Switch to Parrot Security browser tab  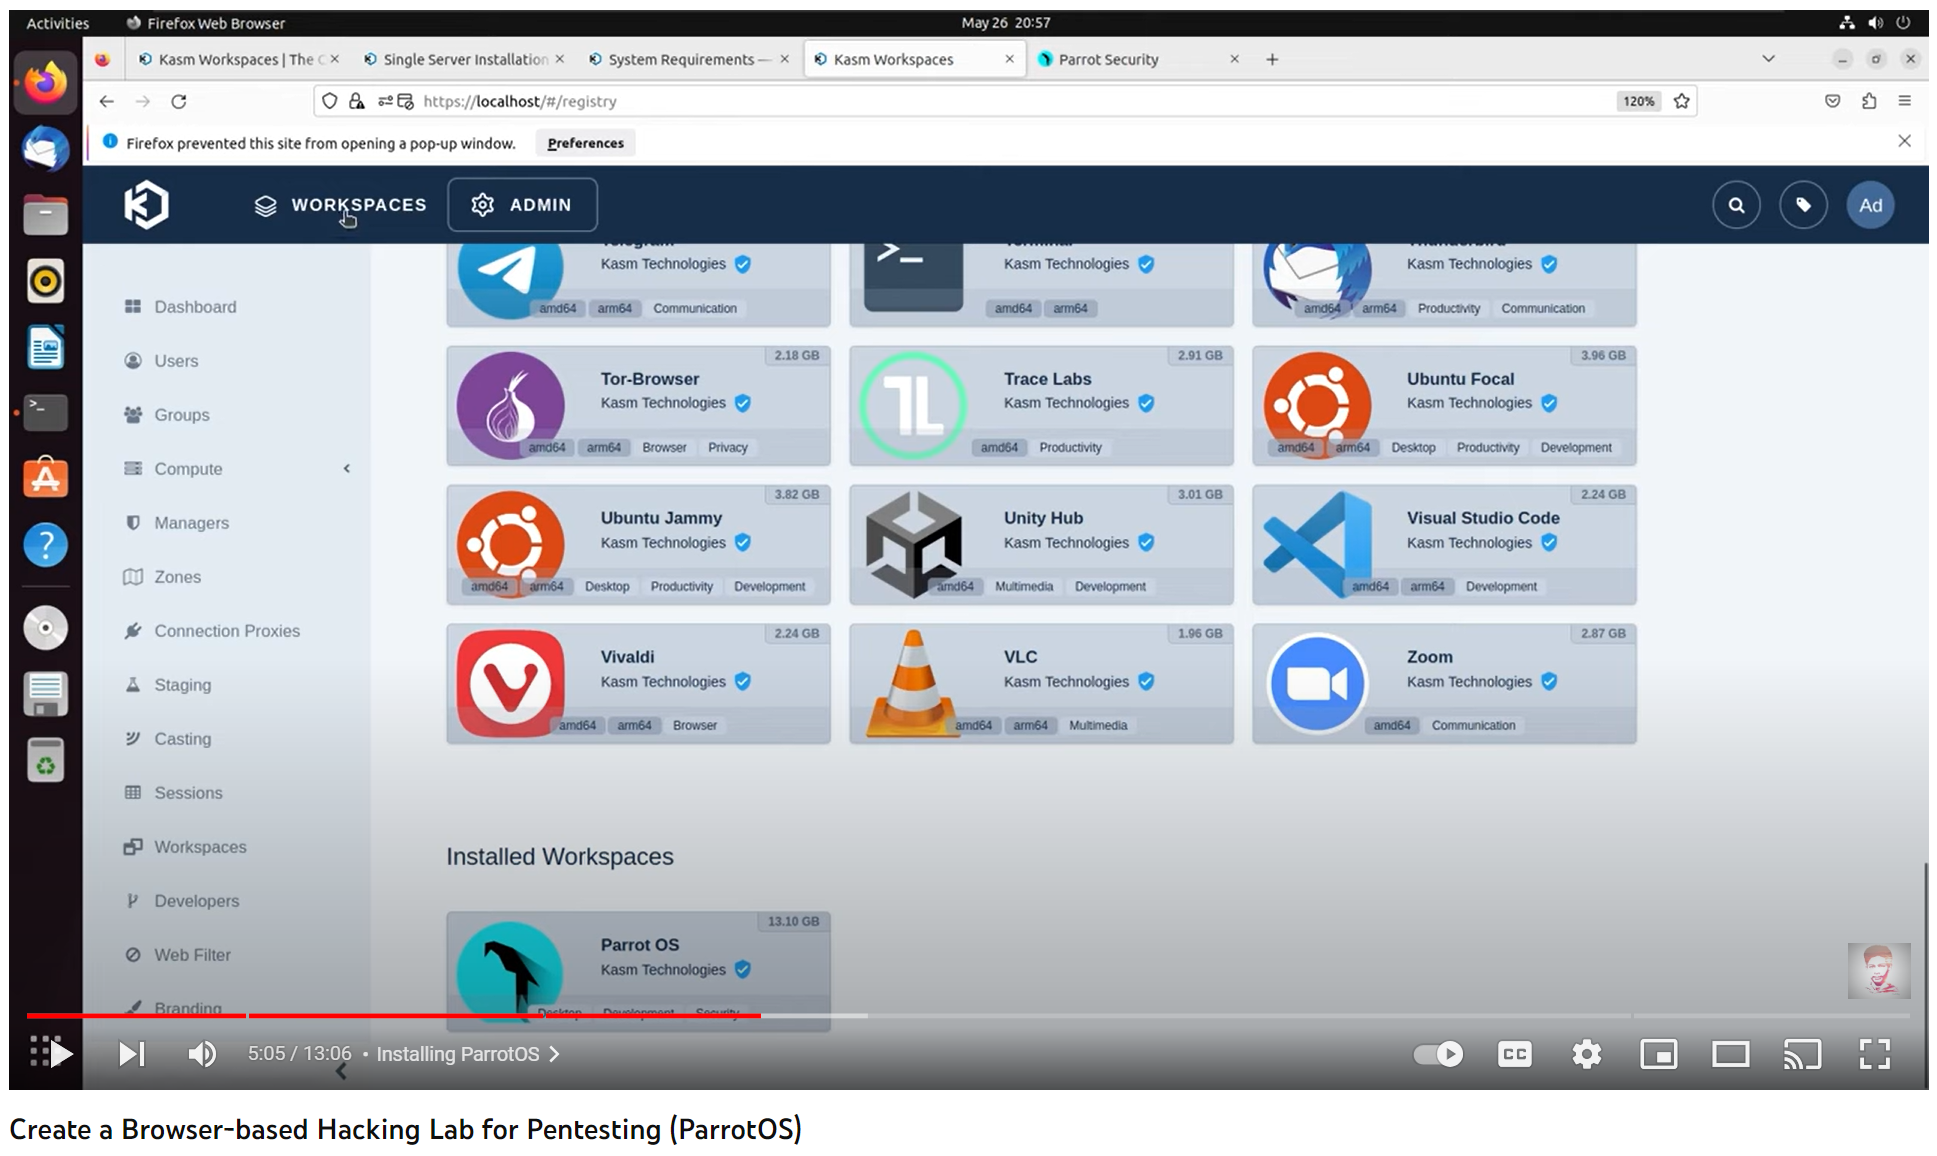coord(1108,59)
